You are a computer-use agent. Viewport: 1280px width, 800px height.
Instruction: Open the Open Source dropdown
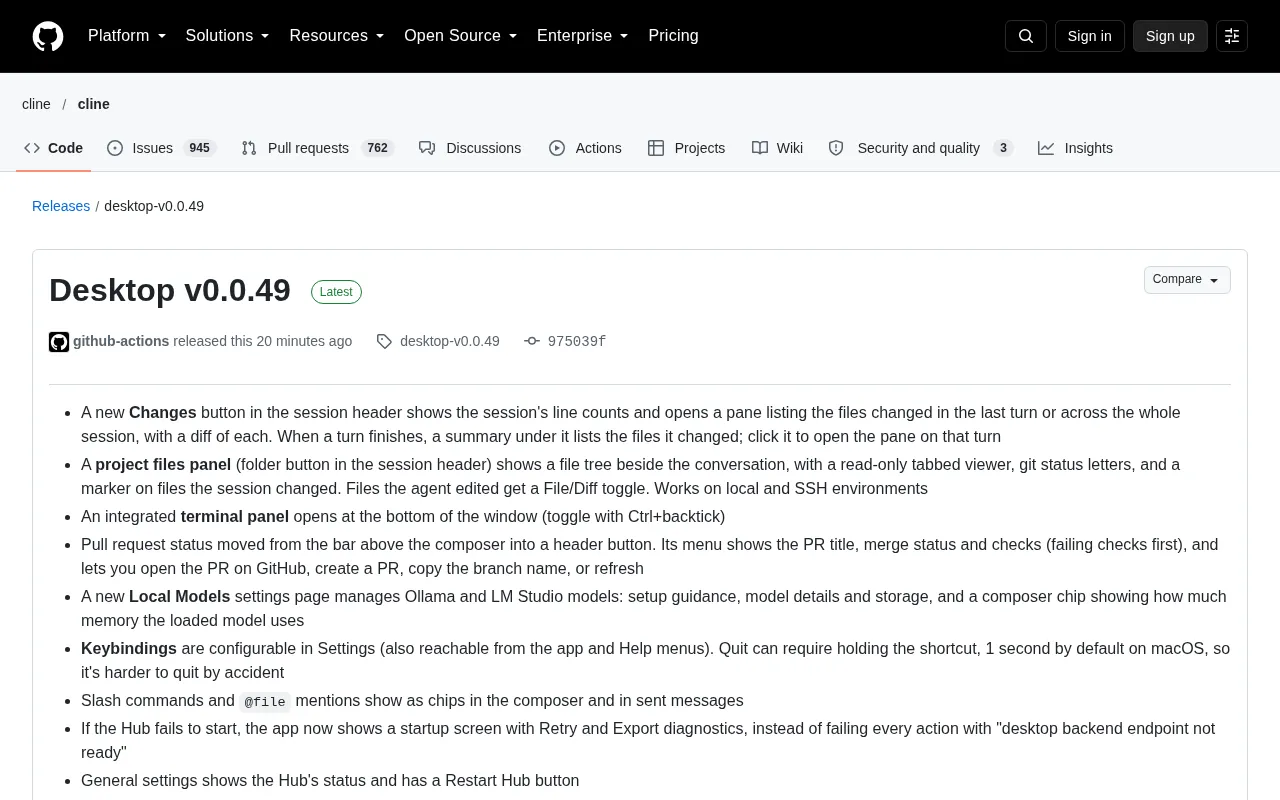tap(461, 36)
